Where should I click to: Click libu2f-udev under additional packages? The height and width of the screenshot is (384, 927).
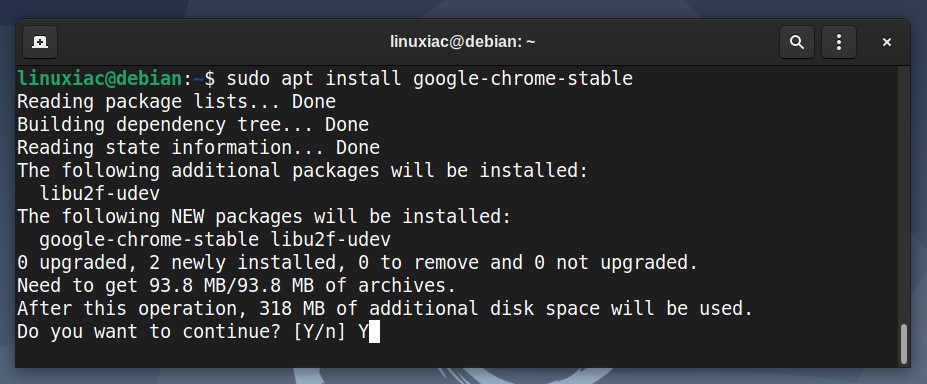(99, 194)
